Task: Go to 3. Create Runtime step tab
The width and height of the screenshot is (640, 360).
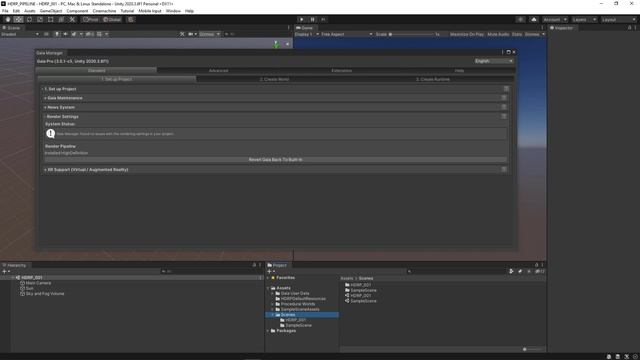Action: click(x=433, y=79)
